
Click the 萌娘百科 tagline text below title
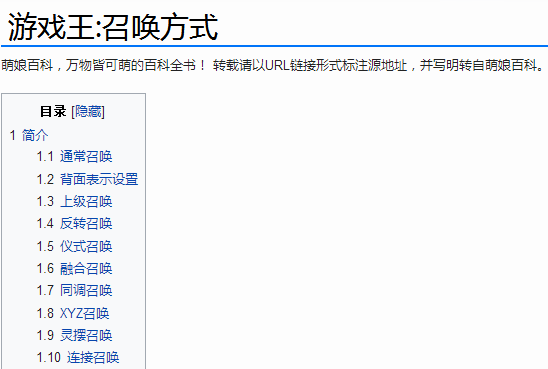pos(104,65)
